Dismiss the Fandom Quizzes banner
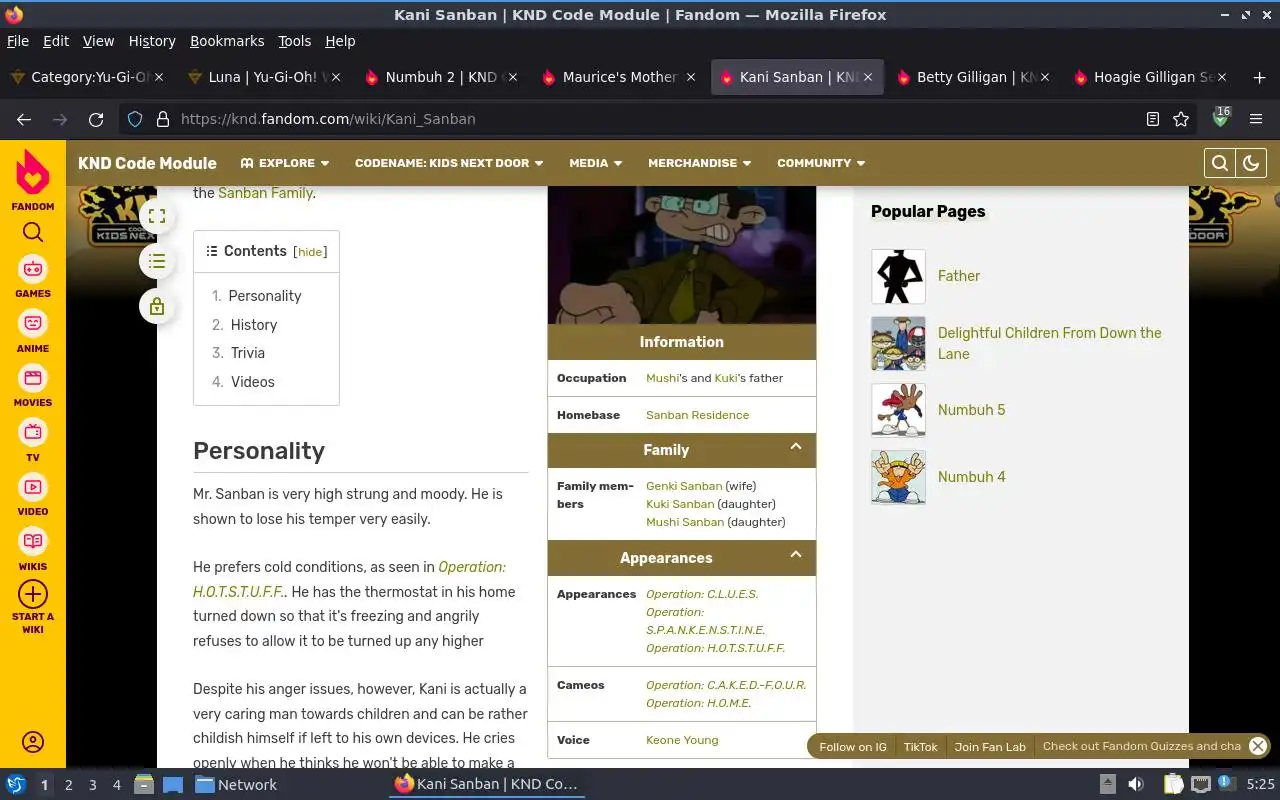 point(1258,746)
